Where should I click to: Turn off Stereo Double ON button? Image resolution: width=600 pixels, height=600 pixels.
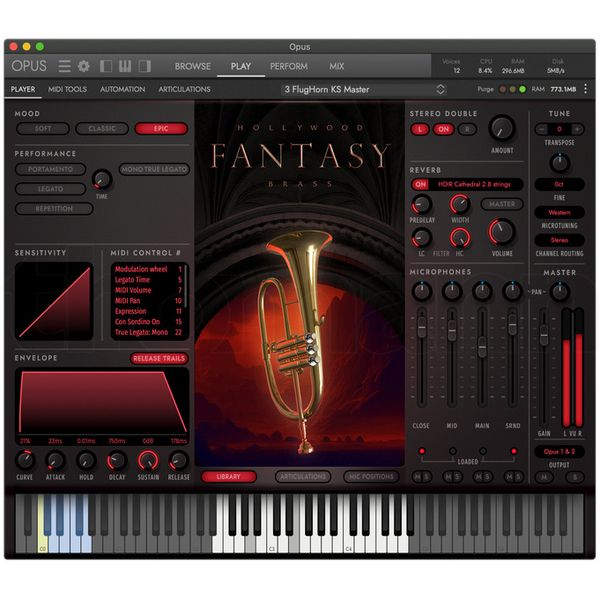(443, 129)
